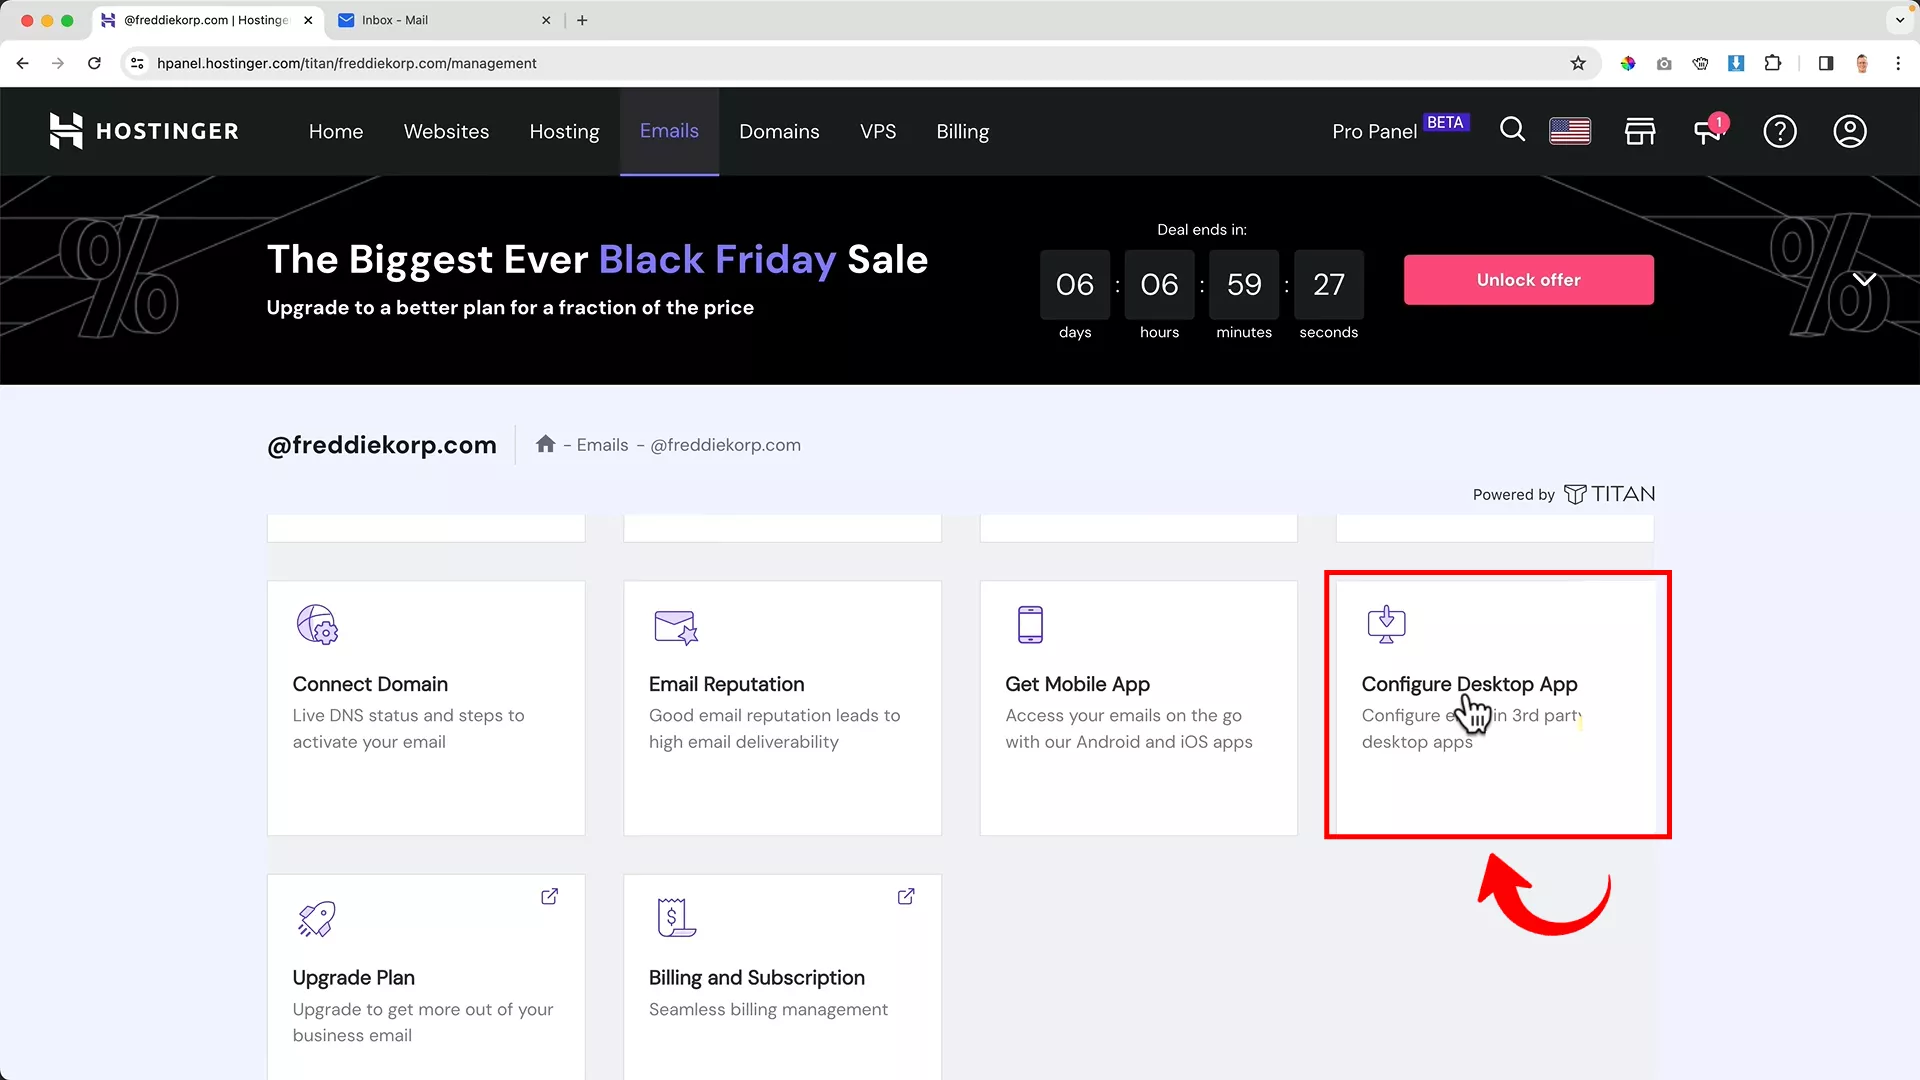Open the US flag language selector

coord(1570,131)
